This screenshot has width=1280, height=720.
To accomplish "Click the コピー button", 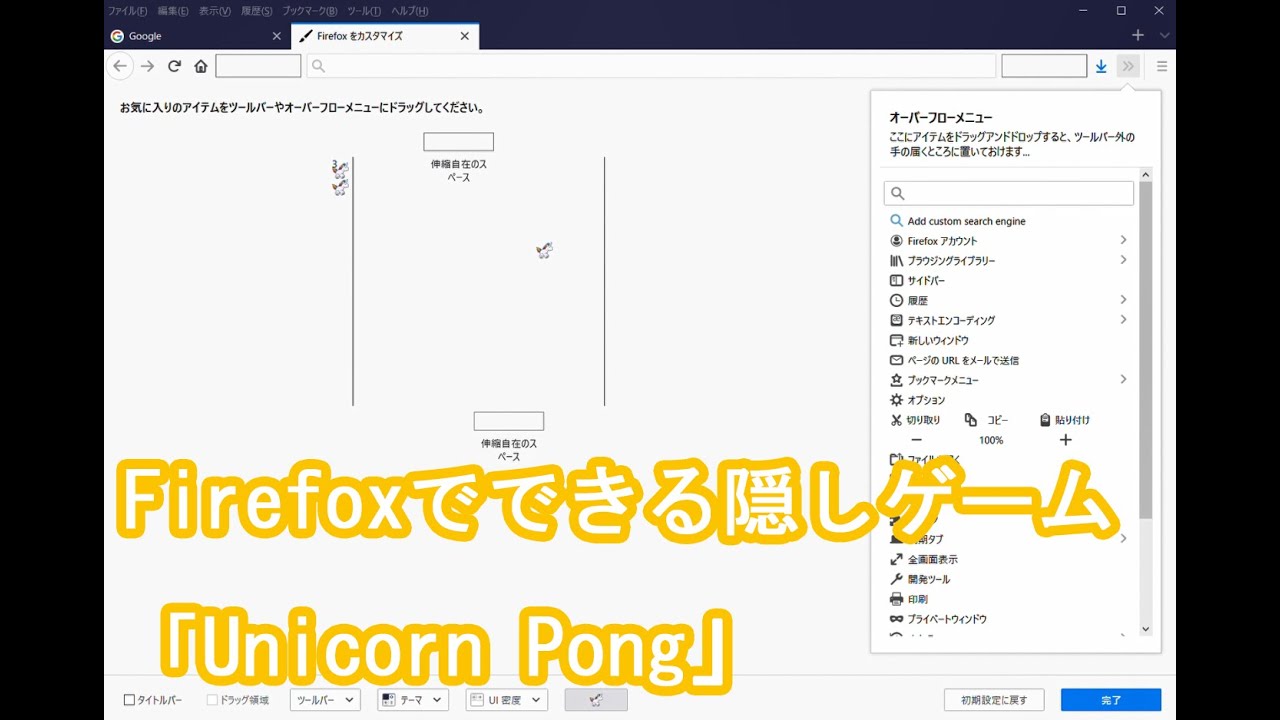I will (x=987, y=420).
